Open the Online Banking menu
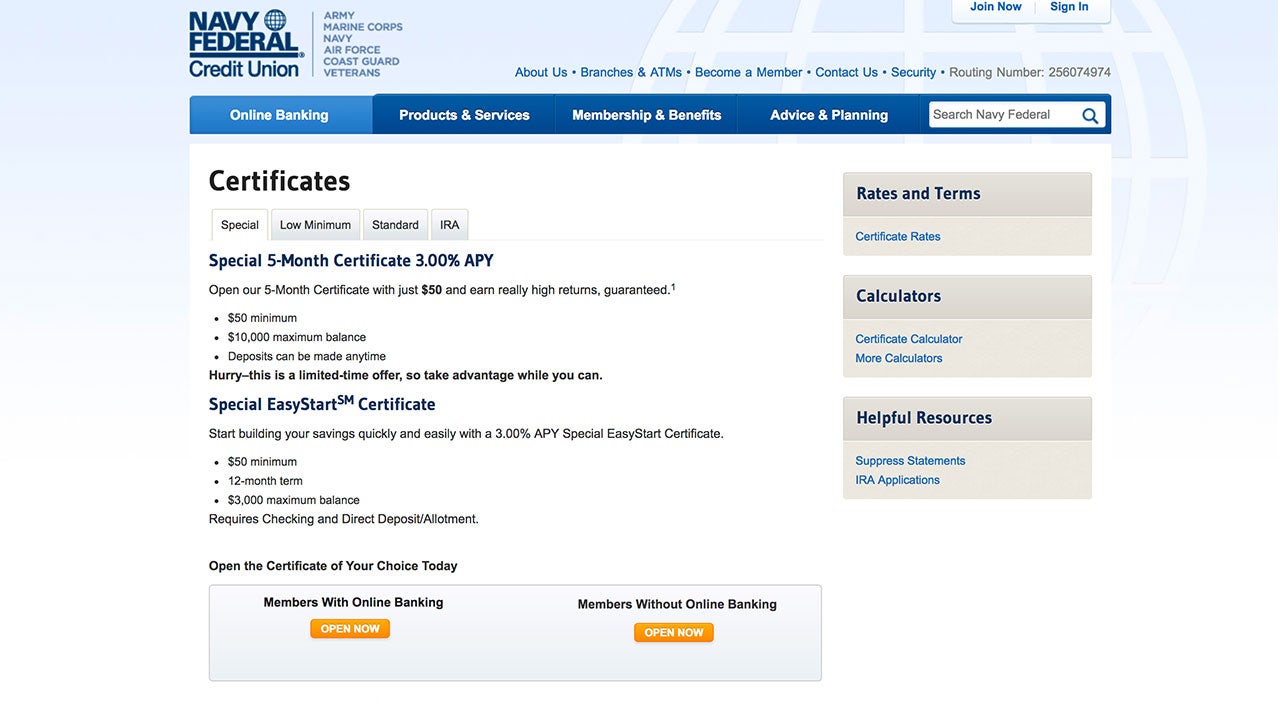The image size is (1280, 720). click(x=279, y=115)
